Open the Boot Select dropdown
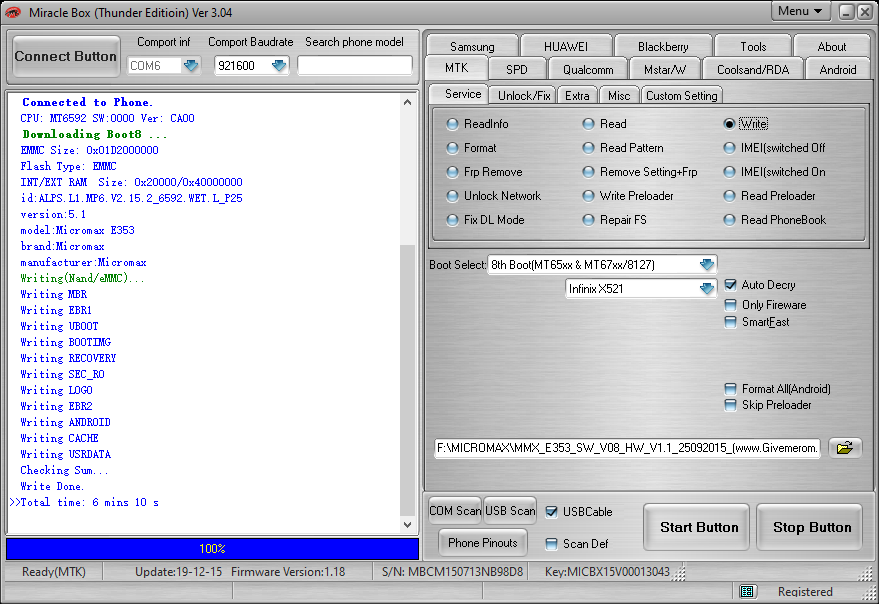879x604 pixels. coord(707,265)
